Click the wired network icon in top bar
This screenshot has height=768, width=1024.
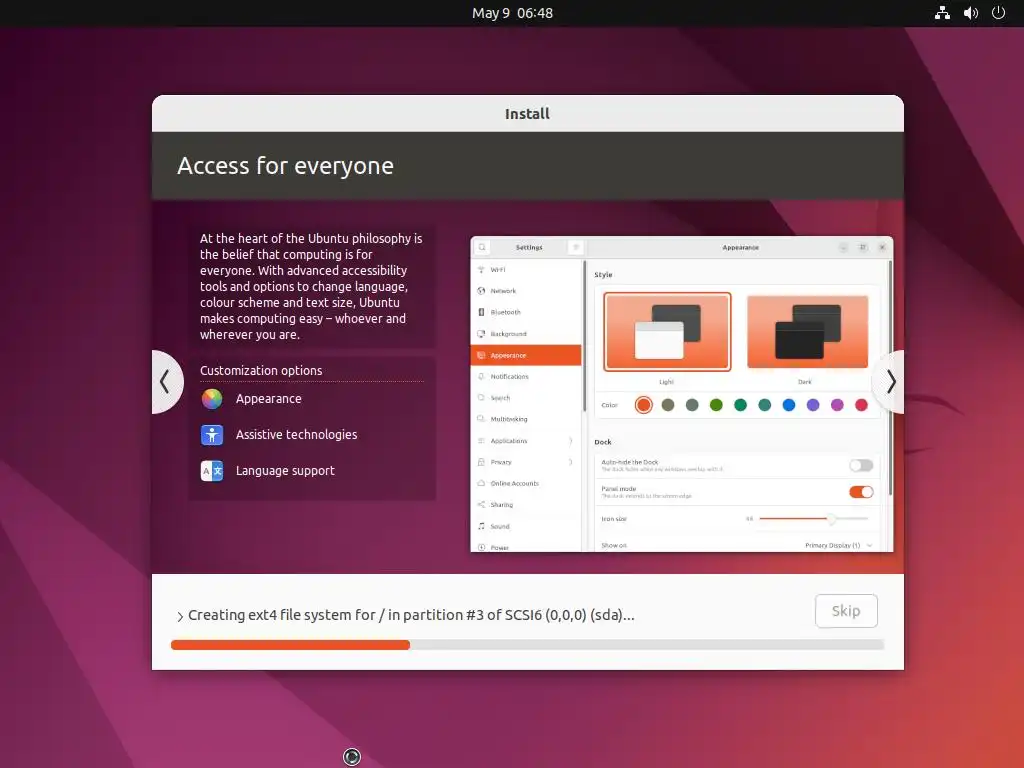tap(942, 13)
